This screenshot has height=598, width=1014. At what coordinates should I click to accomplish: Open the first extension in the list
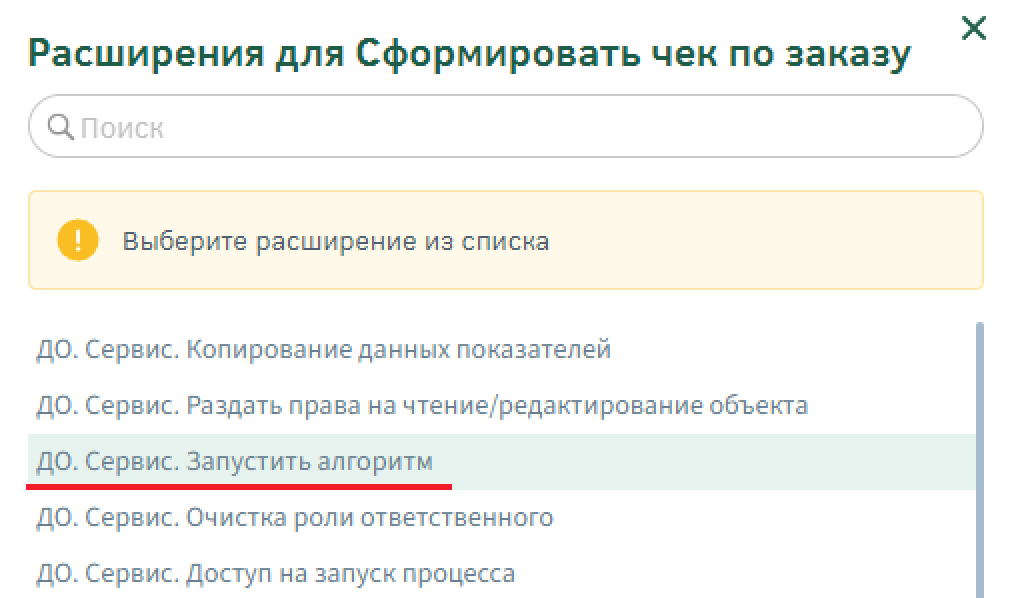[x=323, y=350]
